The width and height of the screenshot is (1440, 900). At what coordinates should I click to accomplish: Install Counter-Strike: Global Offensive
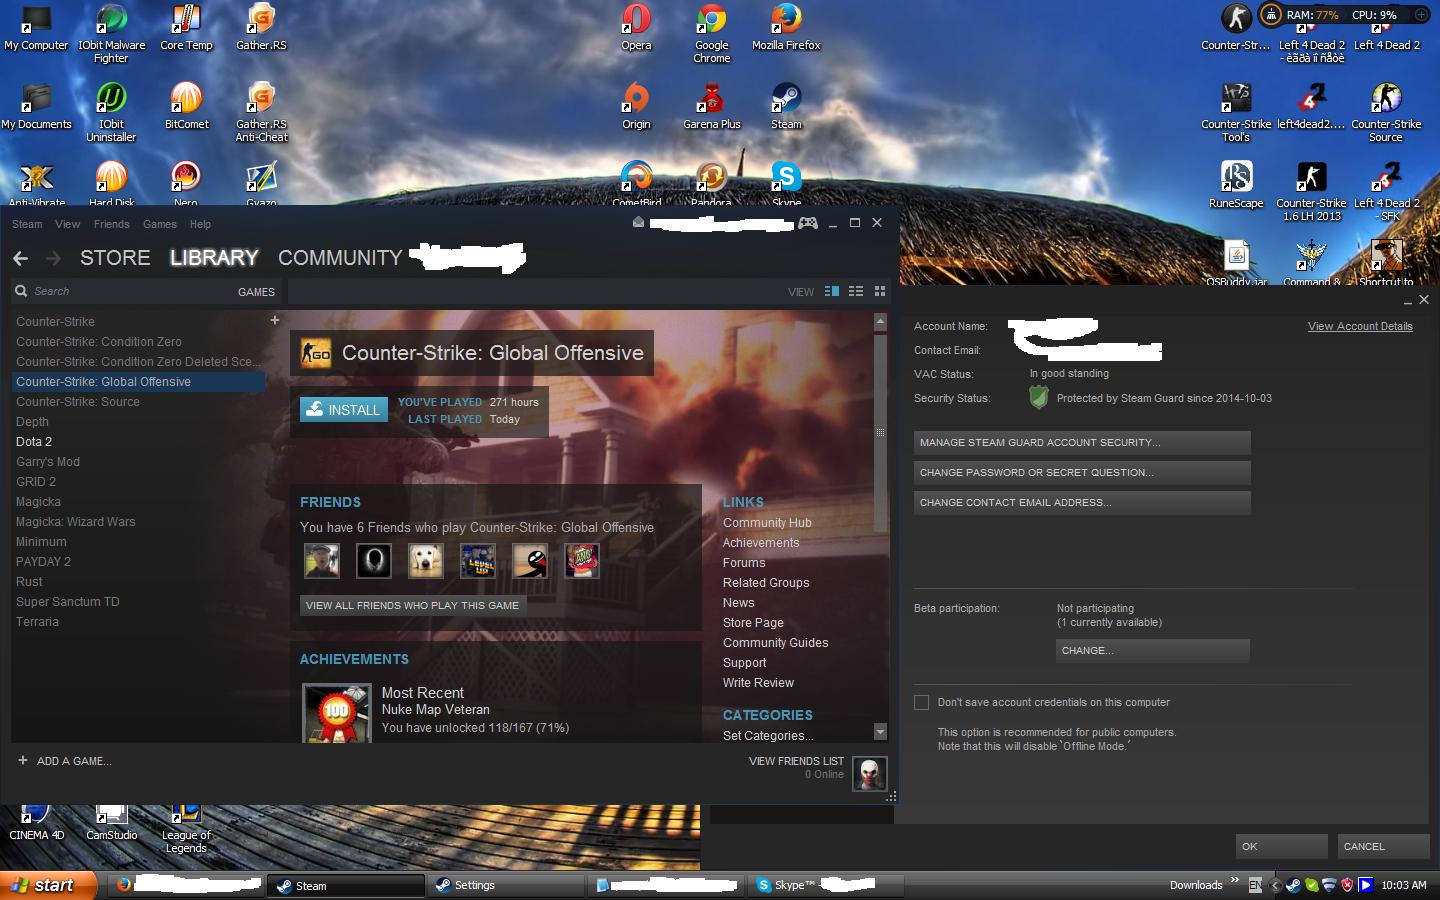click(344, 409)
